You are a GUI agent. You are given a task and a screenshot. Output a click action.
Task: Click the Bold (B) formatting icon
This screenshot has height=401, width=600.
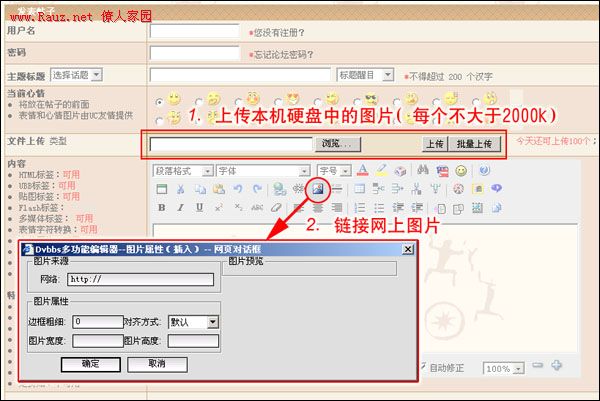pyautogui.click(x=162, y=207)
